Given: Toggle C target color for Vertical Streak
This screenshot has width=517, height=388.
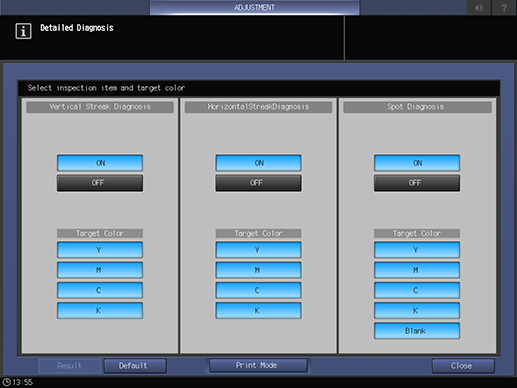Looking at the screenshot, I should tap(100, 290).
